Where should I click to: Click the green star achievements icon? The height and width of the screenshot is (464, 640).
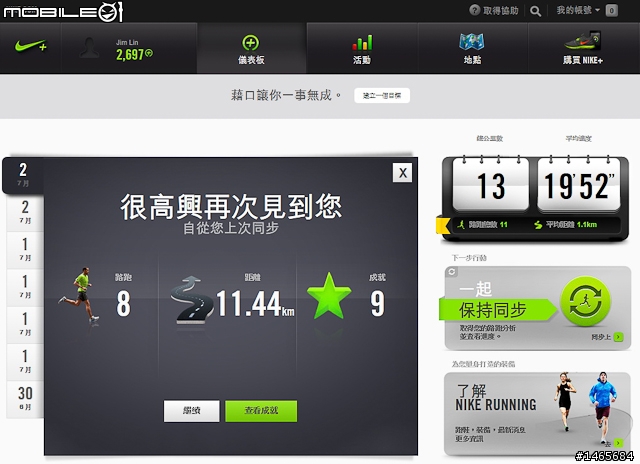pos(329,296)
